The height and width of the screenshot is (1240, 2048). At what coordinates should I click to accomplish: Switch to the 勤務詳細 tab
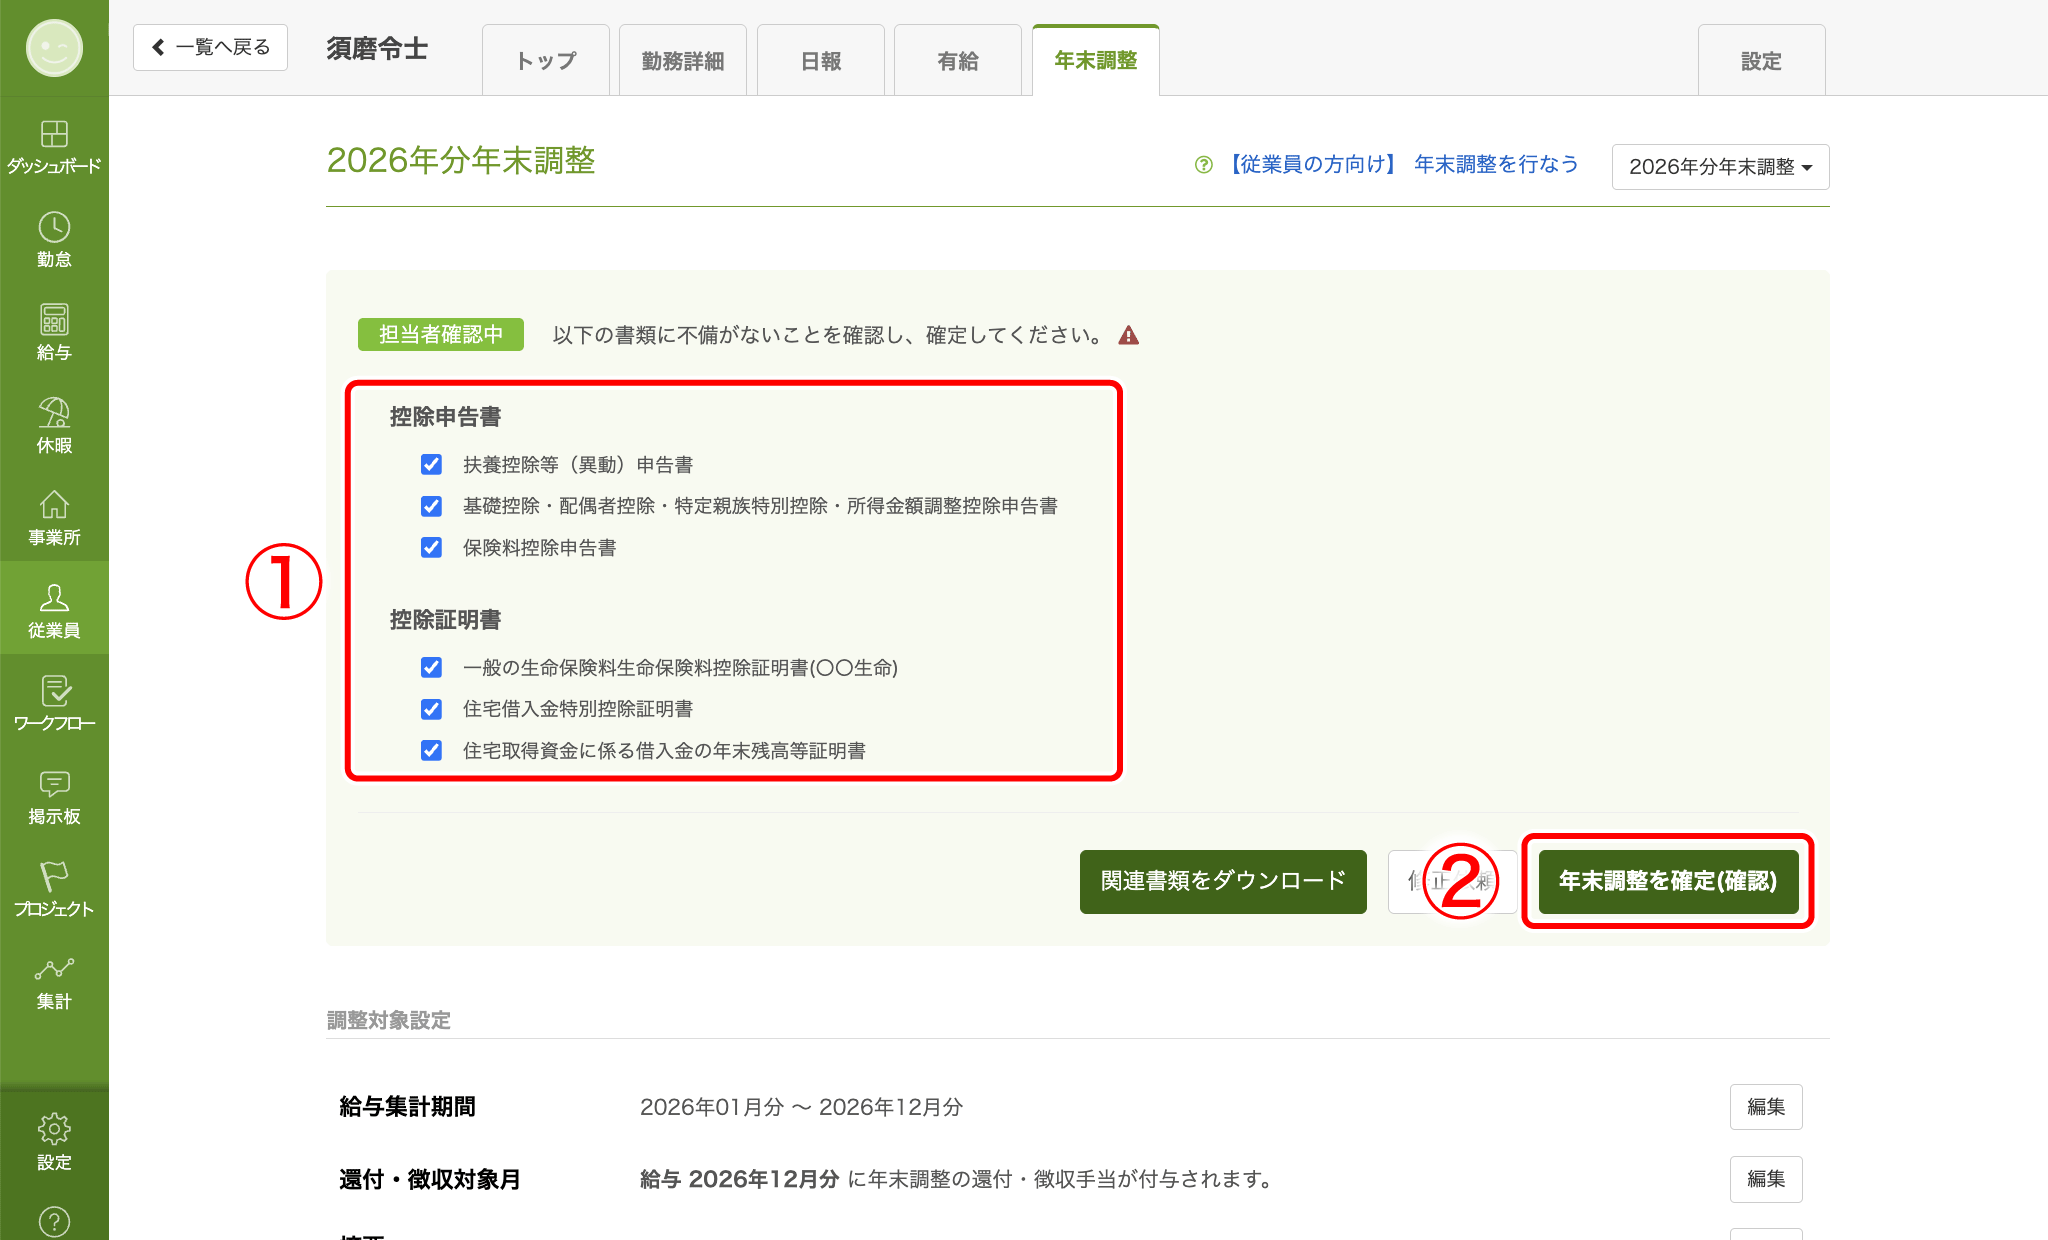point(683,61)
